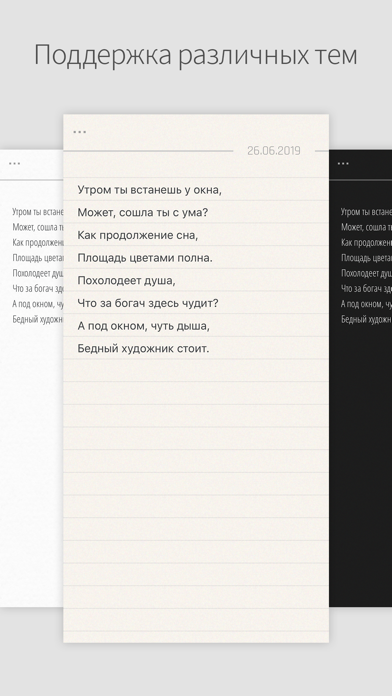Screen dimensions: 392x696
Task: Select the black theme note's "Утром ты" line
Action: point(366,212)
